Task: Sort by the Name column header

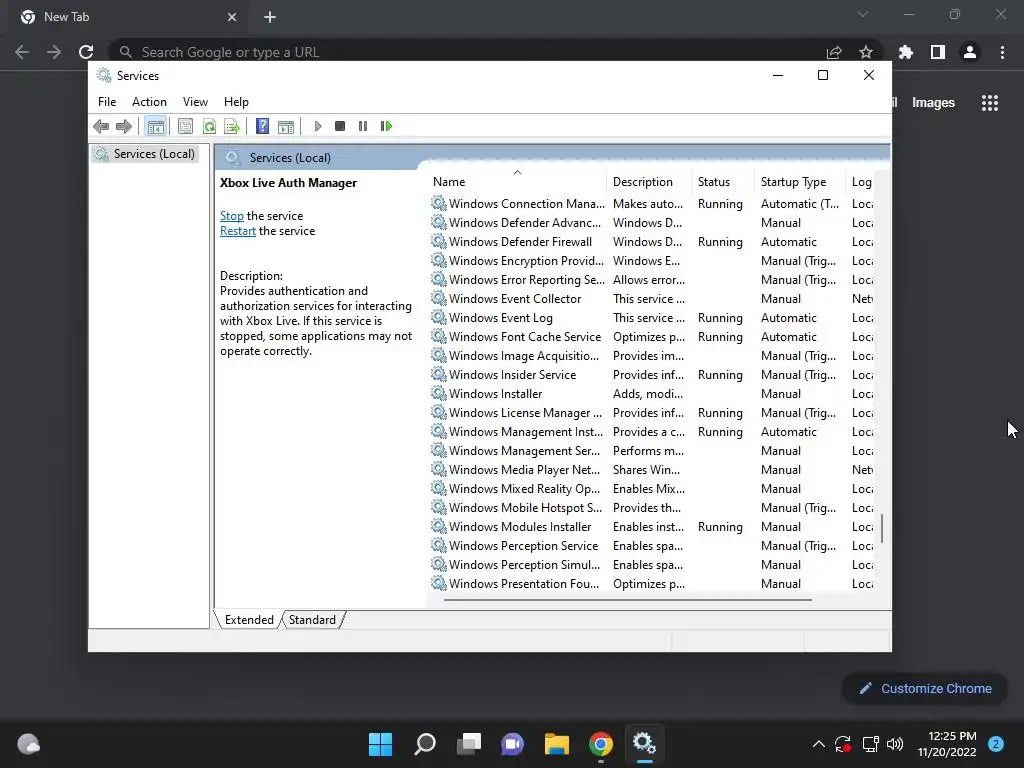Action: (x=517, y=182)
